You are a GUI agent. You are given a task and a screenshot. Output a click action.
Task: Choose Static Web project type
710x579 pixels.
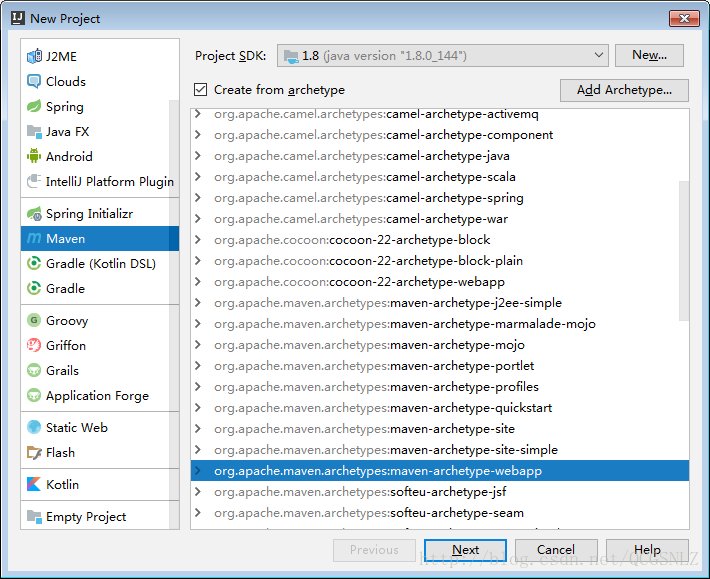(x=77, y=427)
